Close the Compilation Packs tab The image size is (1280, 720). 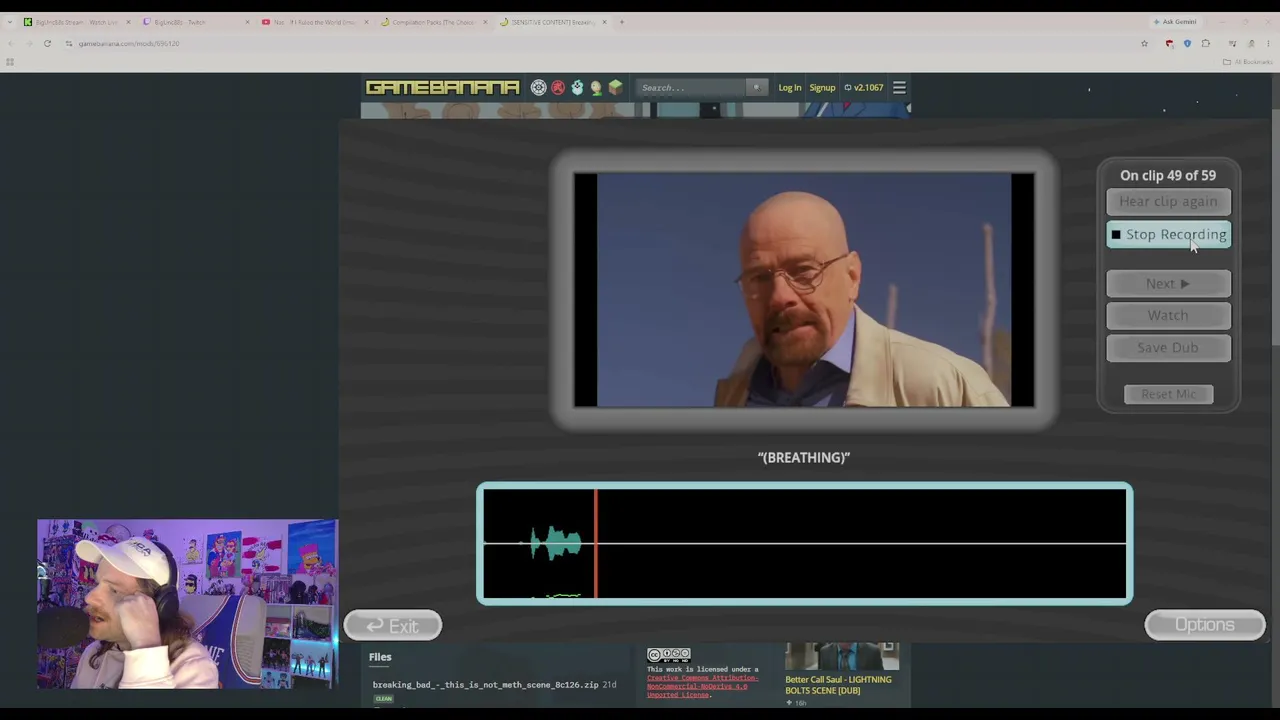[x=485, y=22]
